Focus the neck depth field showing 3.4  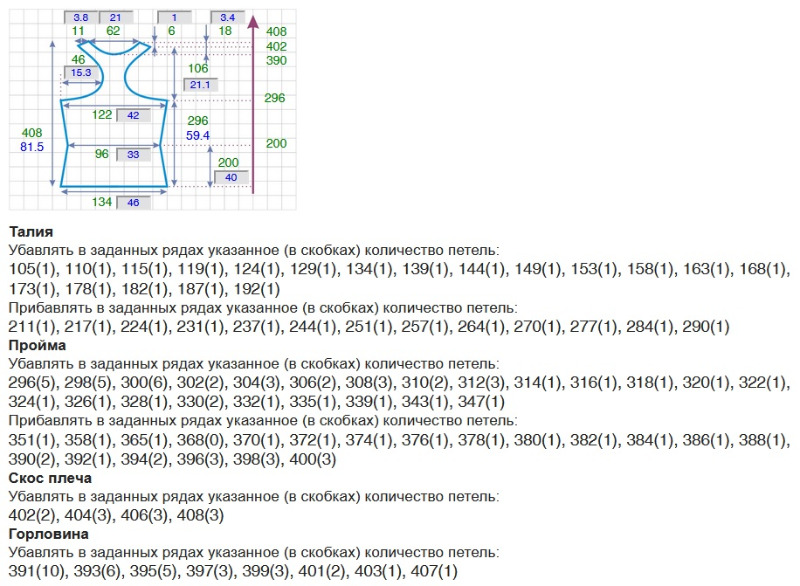click(227, 17)
